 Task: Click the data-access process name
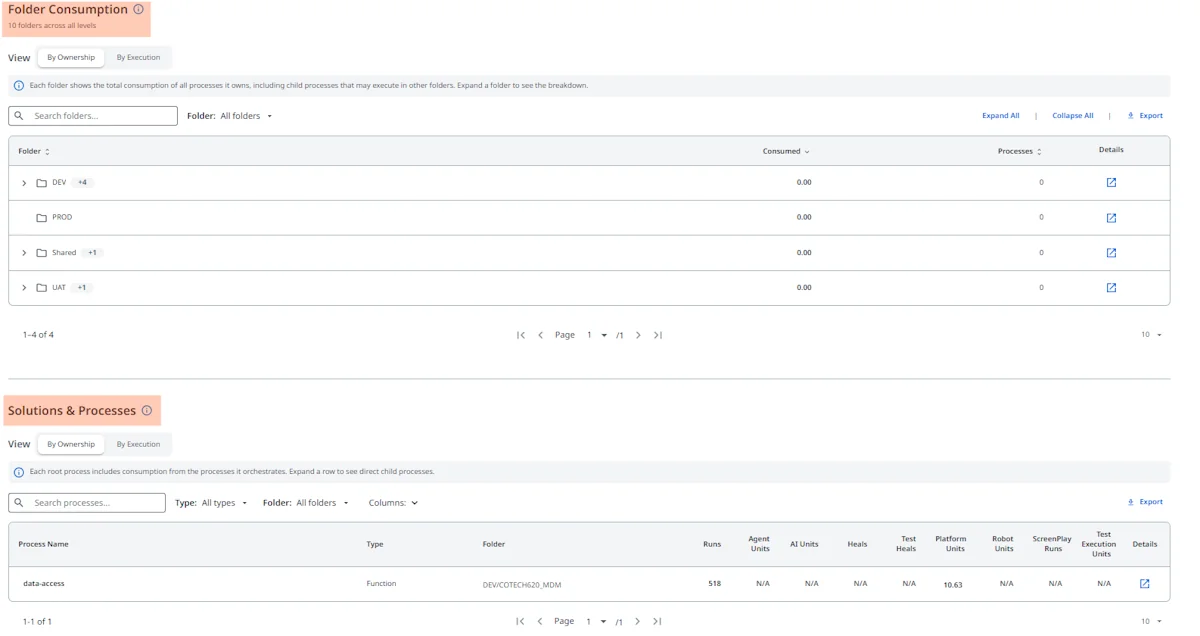pyautogui.click(x=44, y=583)
